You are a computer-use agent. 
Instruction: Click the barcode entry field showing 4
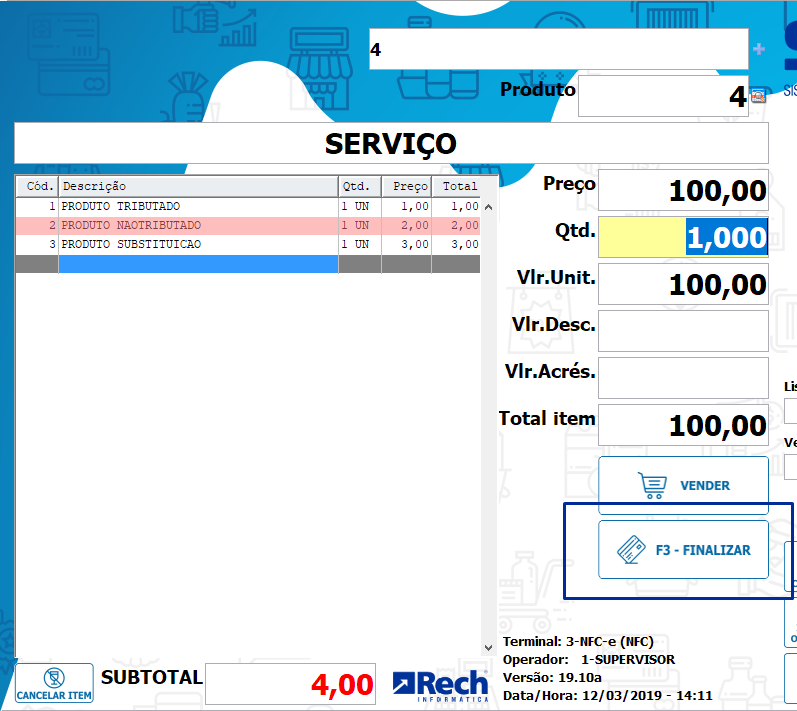[559, 49]
